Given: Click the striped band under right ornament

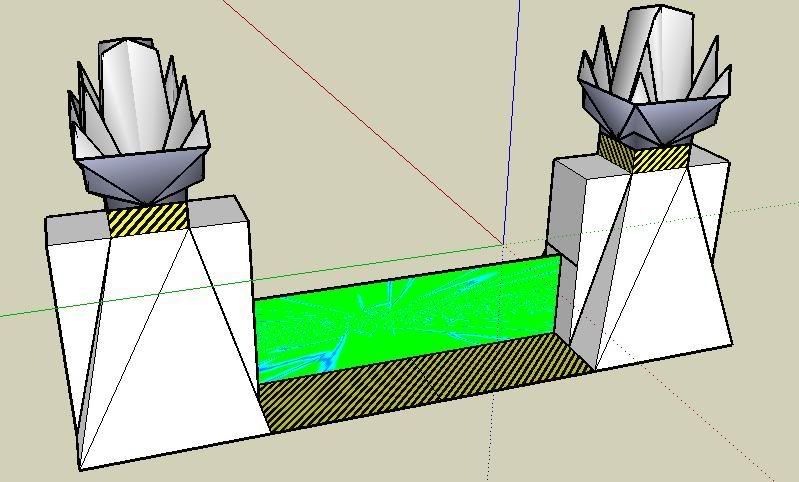Looking at the screenshot, I should [x=643, y=155].
